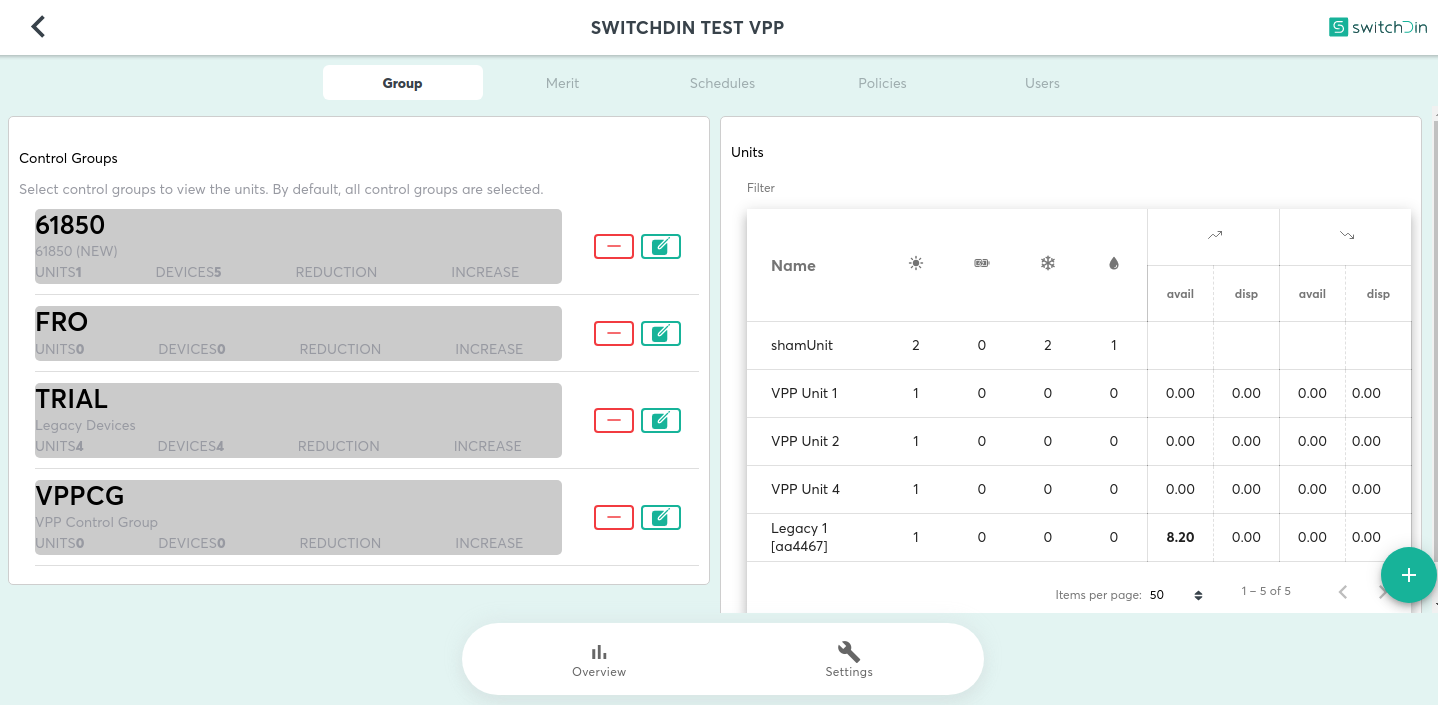Open Overview from the bottom bar

click(x=599, y=661)
